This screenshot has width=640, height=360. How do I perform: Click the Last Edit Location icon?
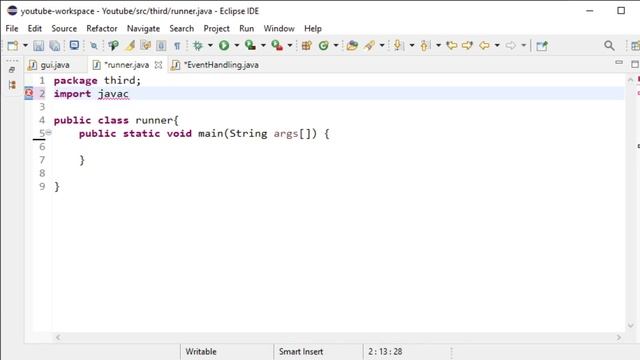[x=451, y=46]
